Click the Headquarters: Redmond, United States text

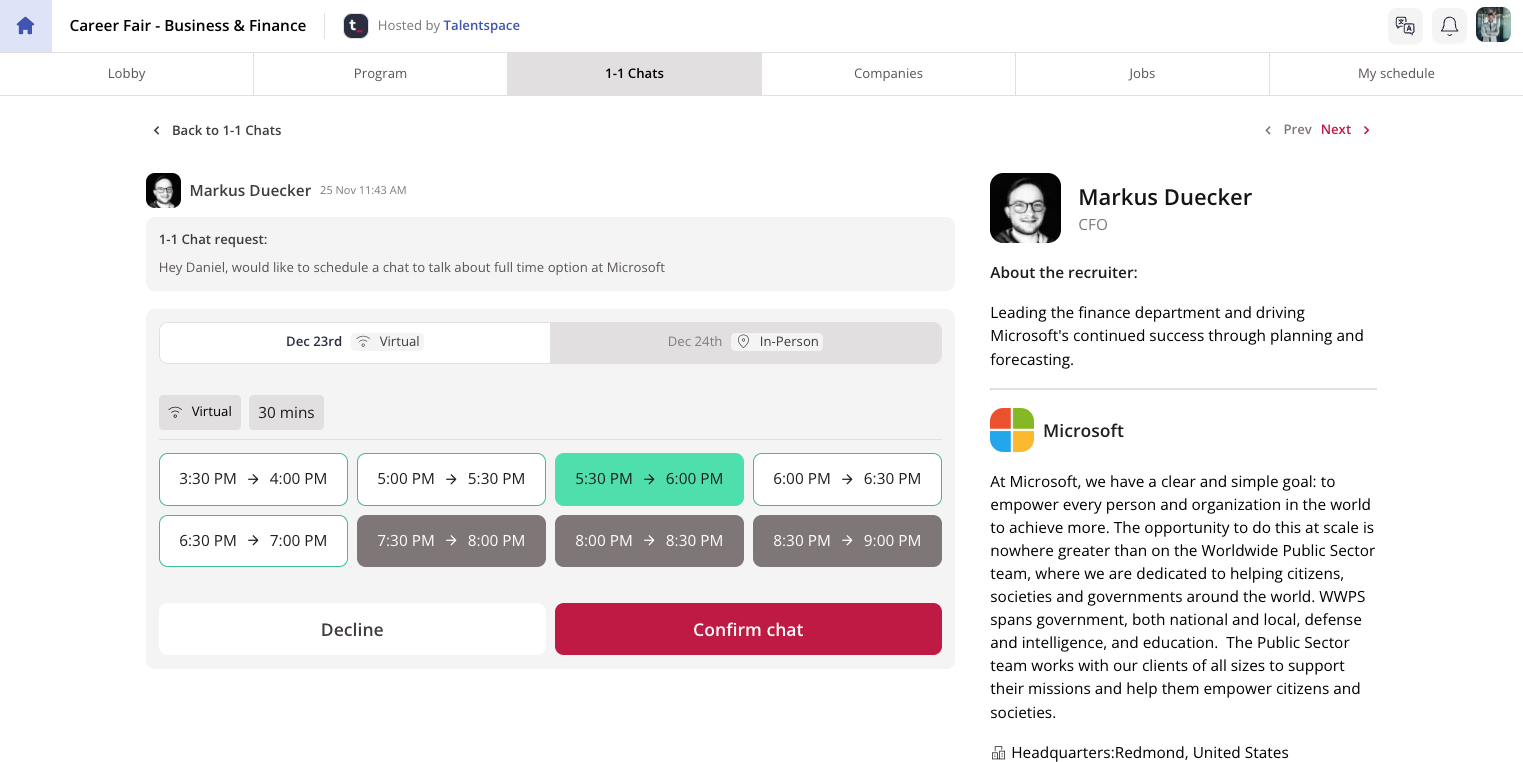[1150, 753]
